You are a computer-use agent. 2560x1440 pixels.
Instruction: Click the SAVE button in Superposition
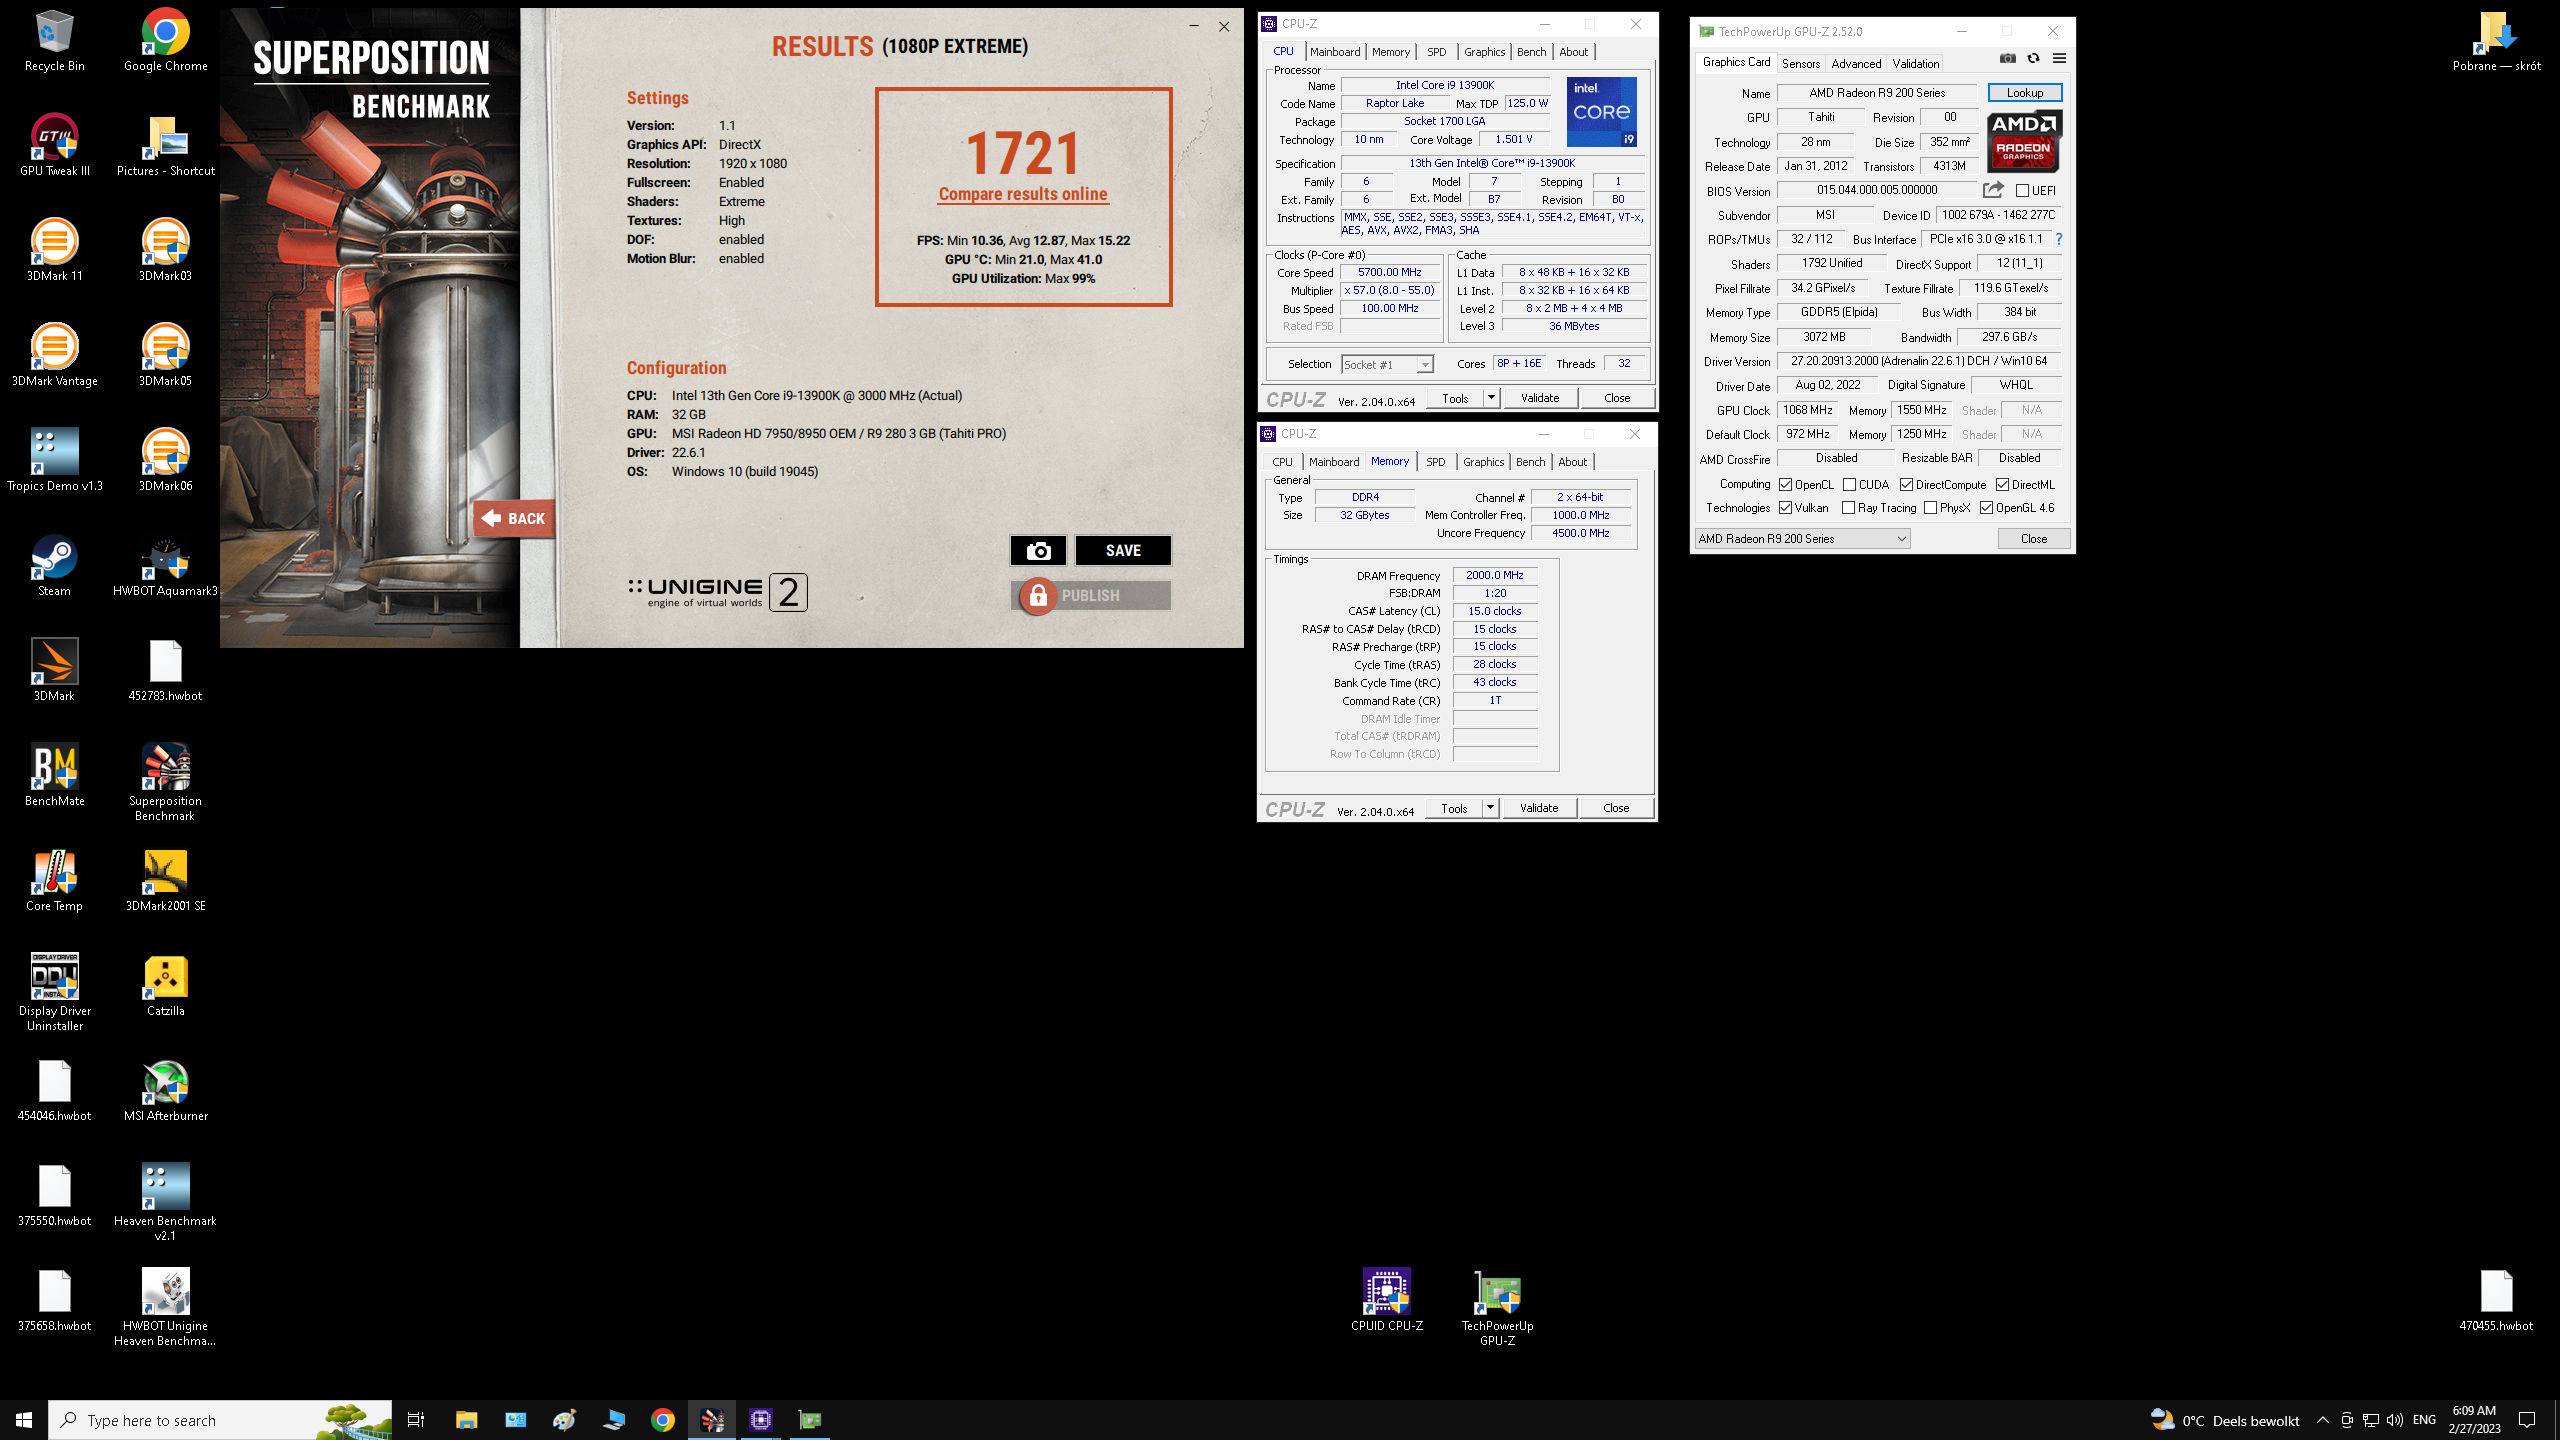point(1123,550)
